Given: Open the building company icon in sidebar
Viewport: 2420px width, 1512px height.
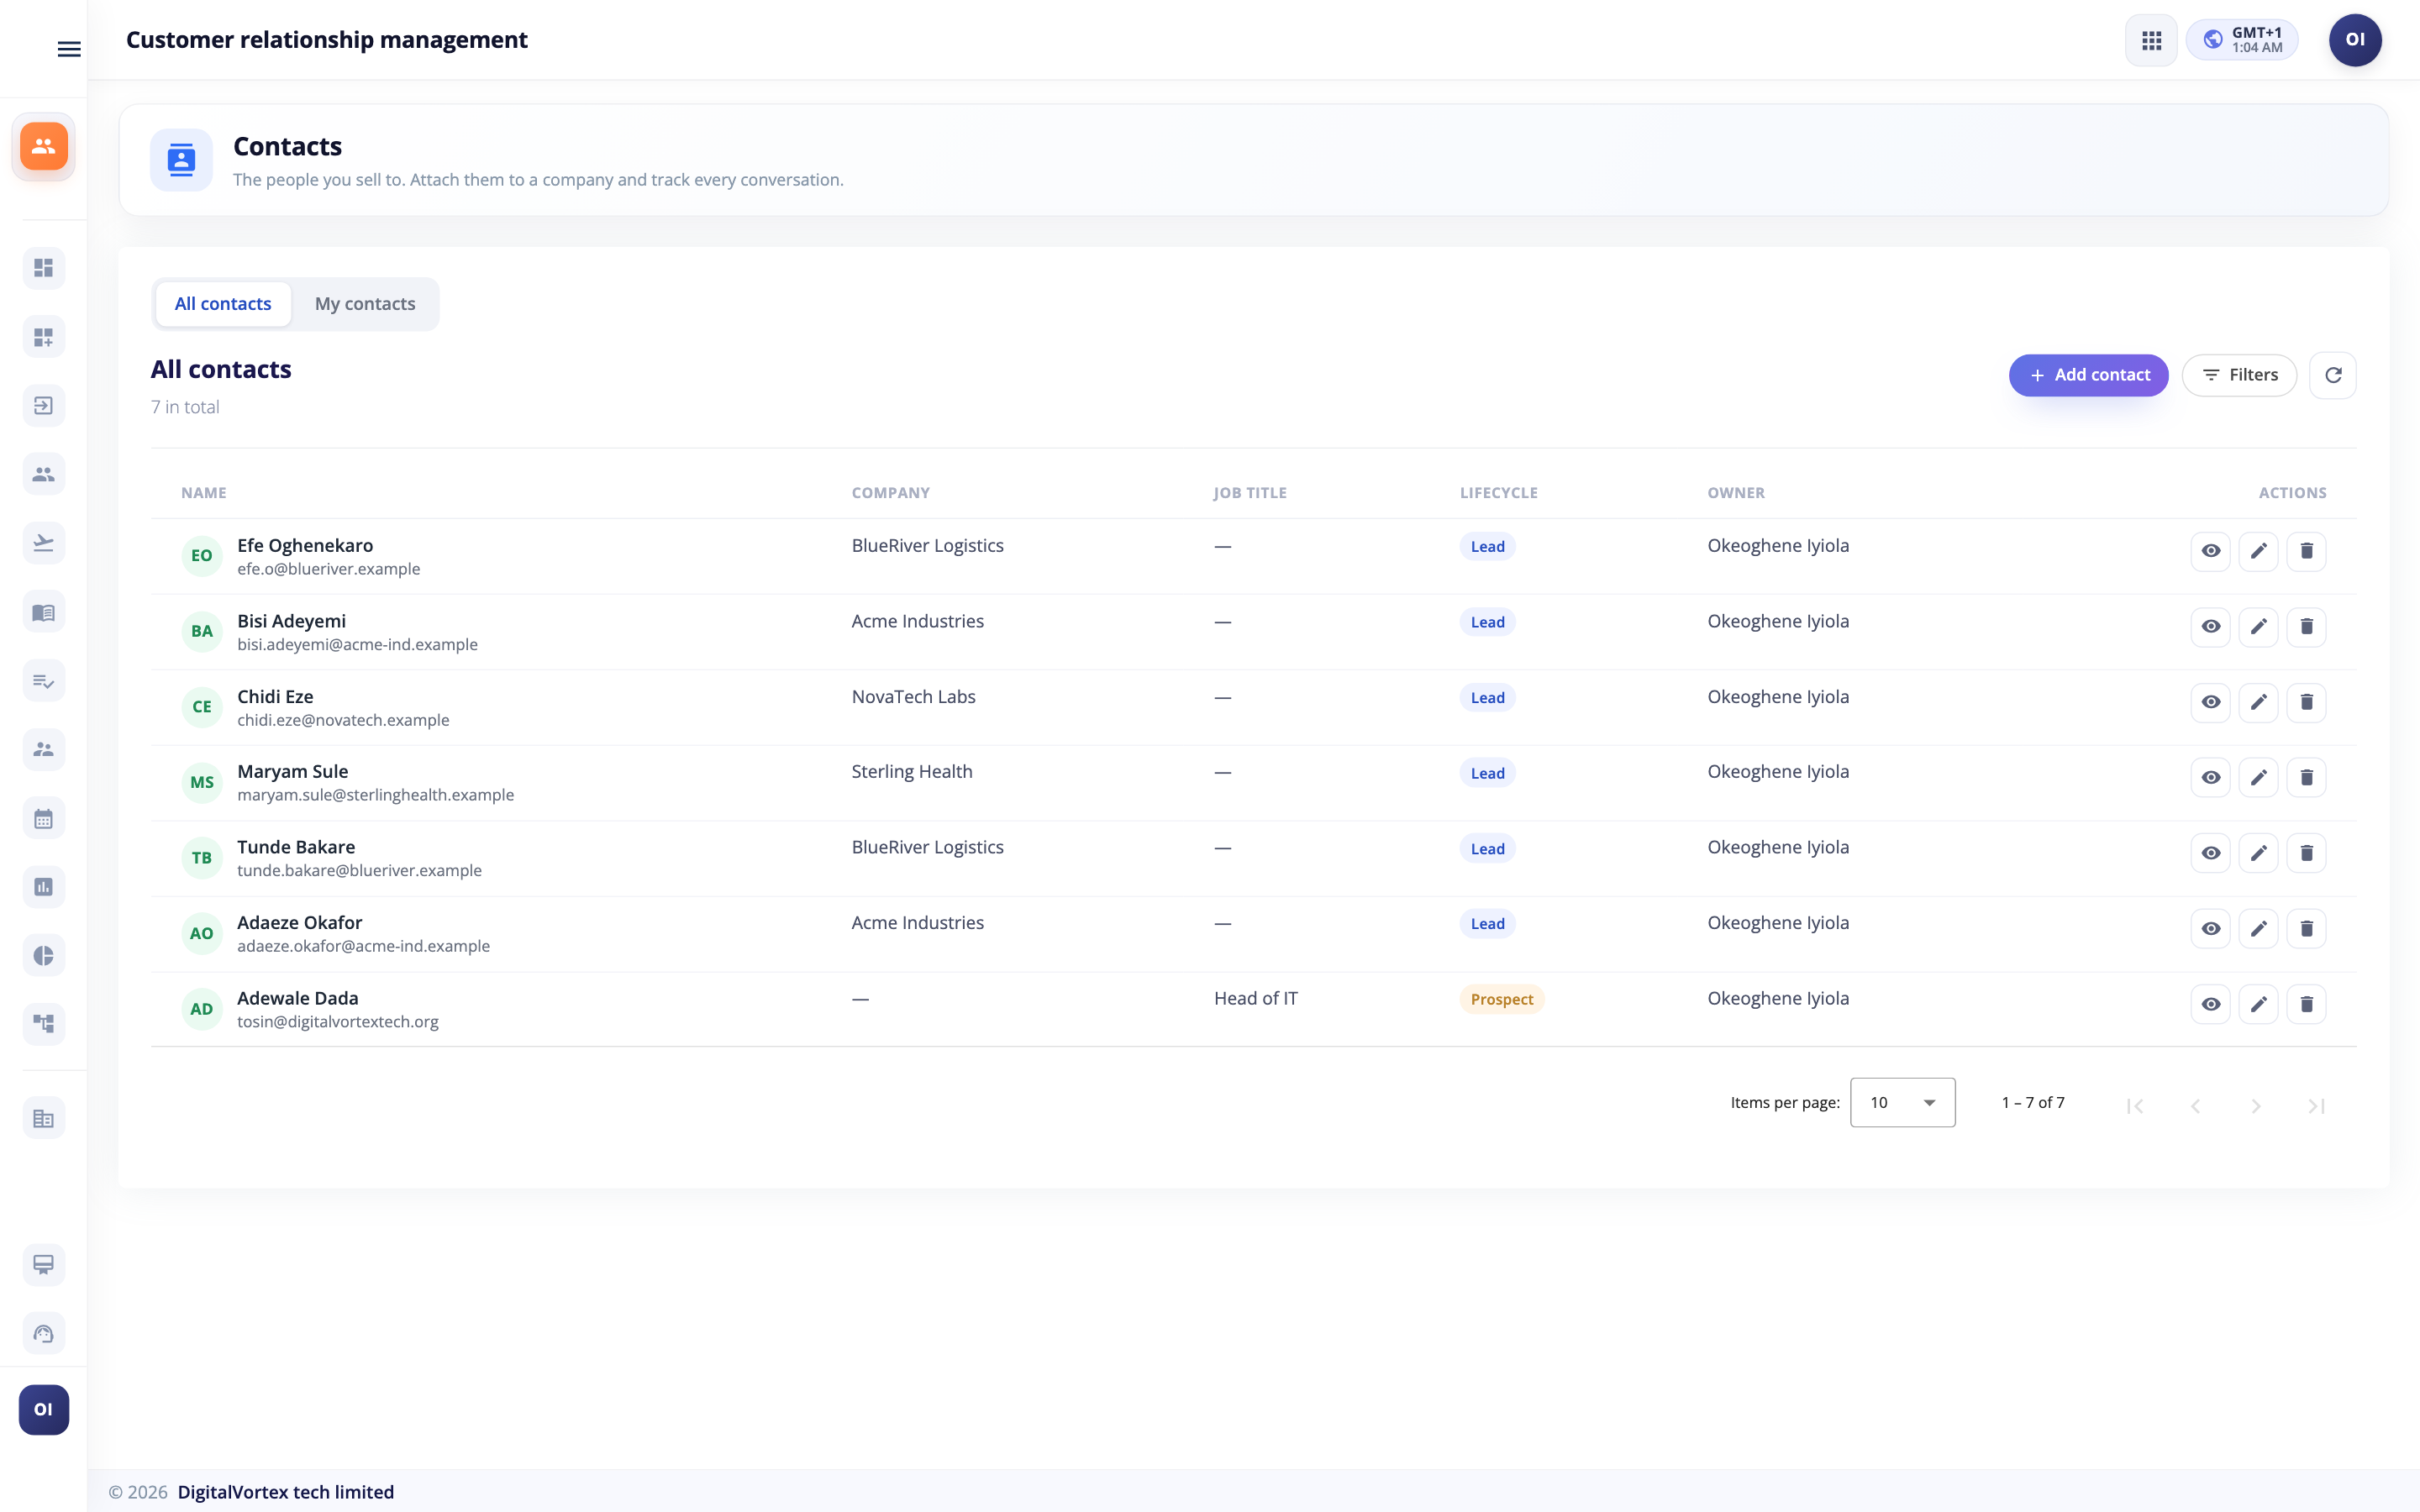Looking at the screenshot, I should point(44,1118).
